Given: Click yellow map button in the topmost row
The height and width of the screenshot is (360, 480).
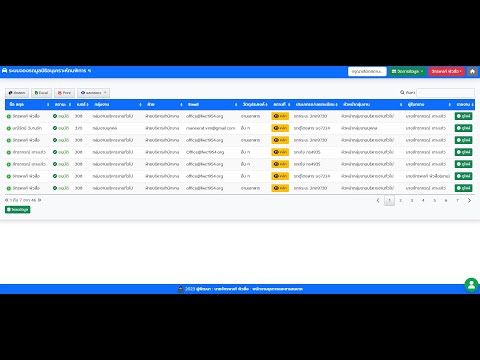Looking at the screenshot, I should [x=280, y=116].
